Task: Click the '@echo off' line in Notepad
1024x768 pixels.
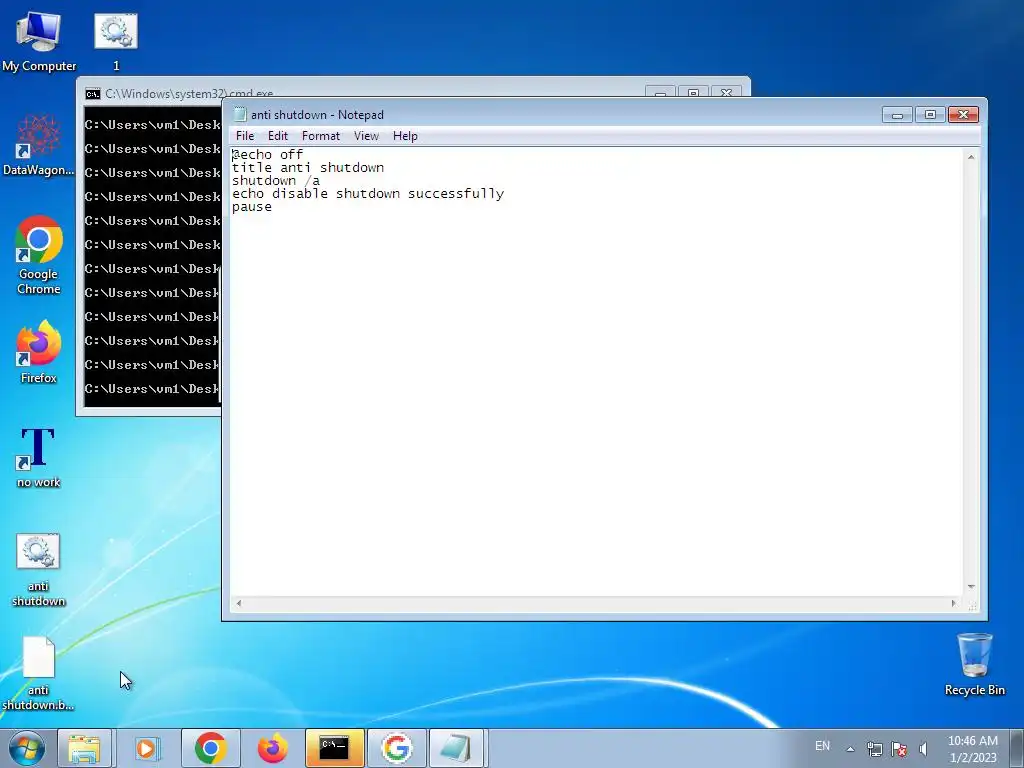Action: click(268, 155)
